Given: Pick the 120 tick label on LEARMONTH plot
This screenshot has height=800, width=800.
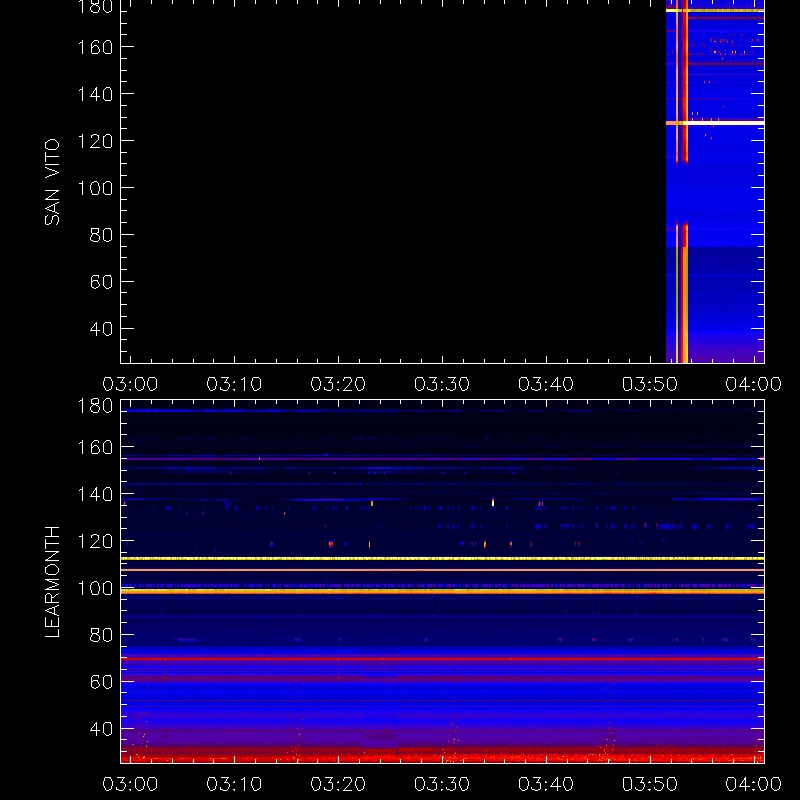Looking at the screenshot, I should click(95, 541).
